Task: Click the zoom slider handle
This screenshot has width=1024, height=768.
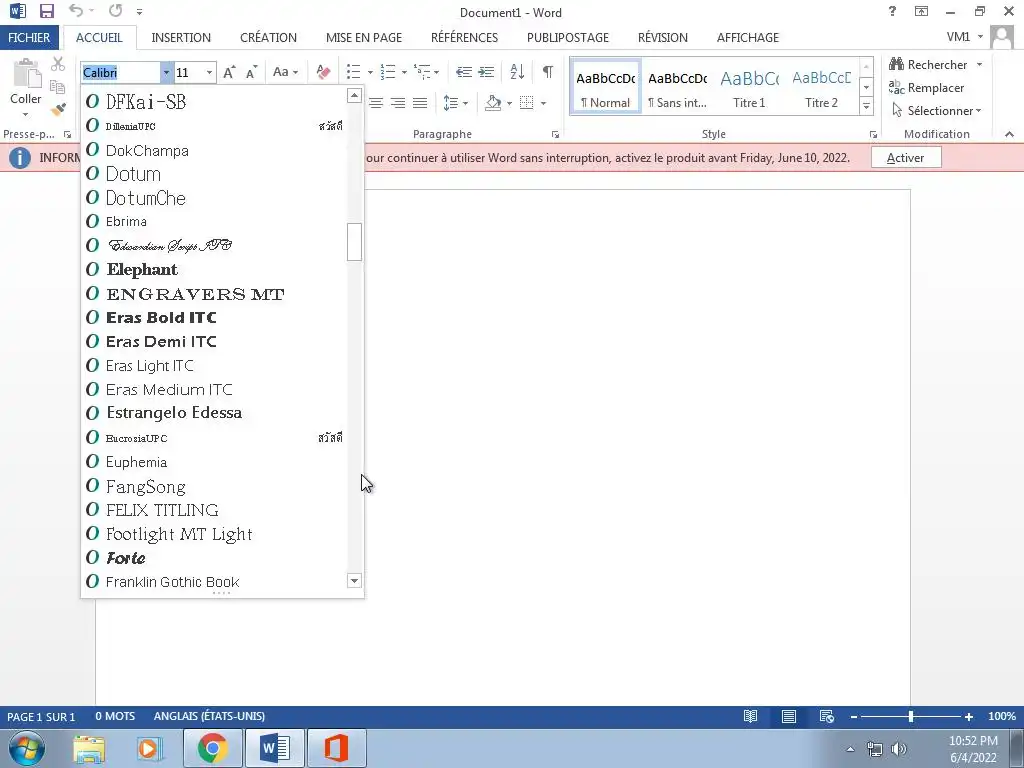Action: click(x=910, y=716)
